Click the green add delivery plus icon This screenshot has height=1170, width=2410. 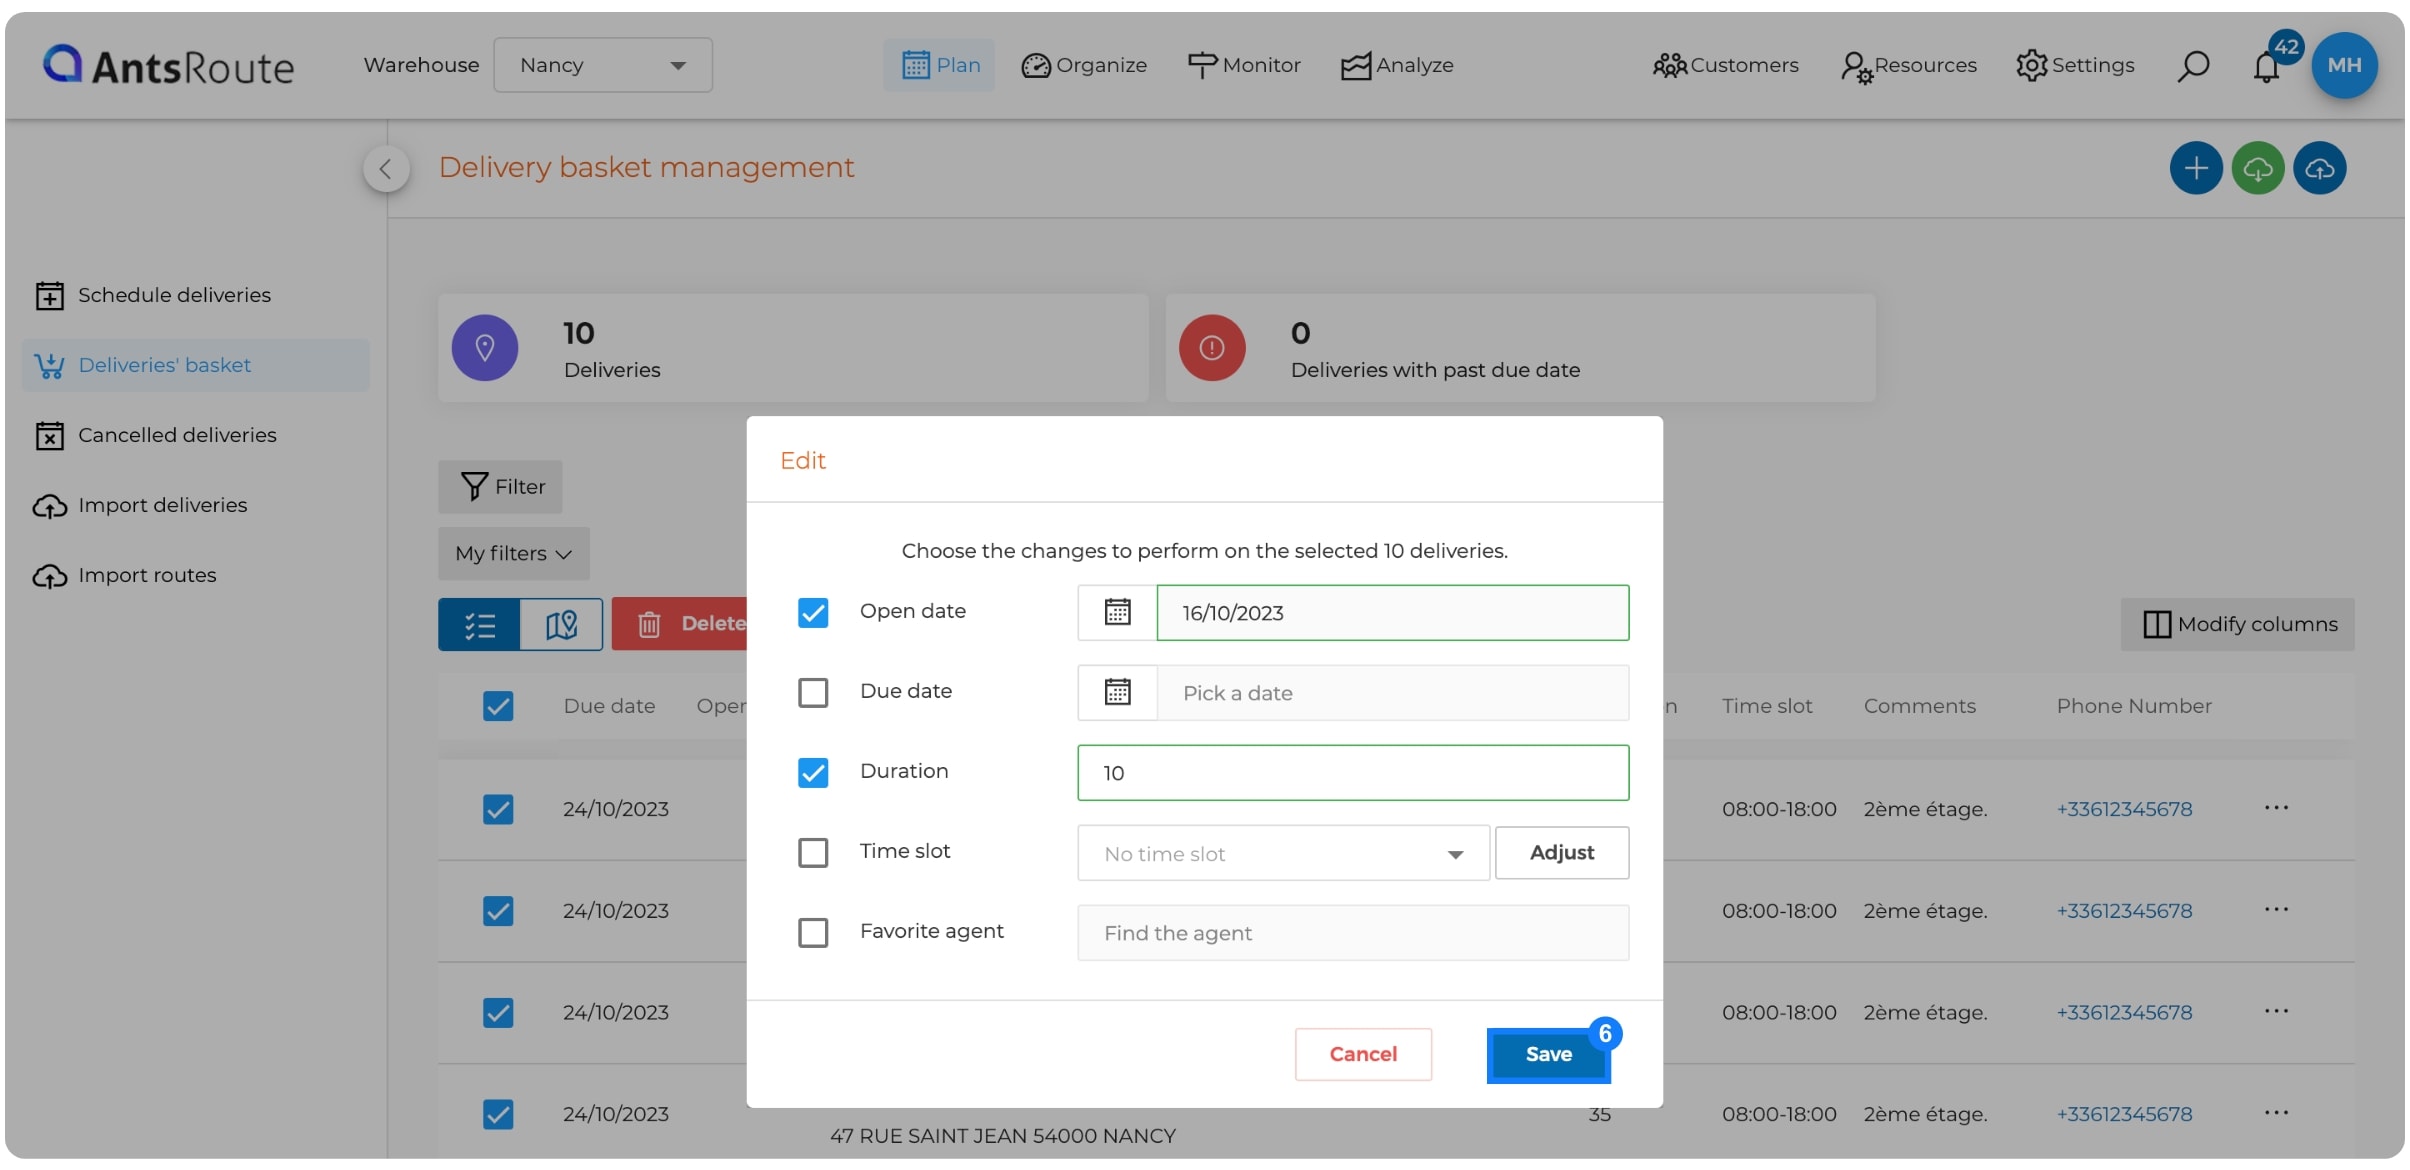click(2196, 167)
